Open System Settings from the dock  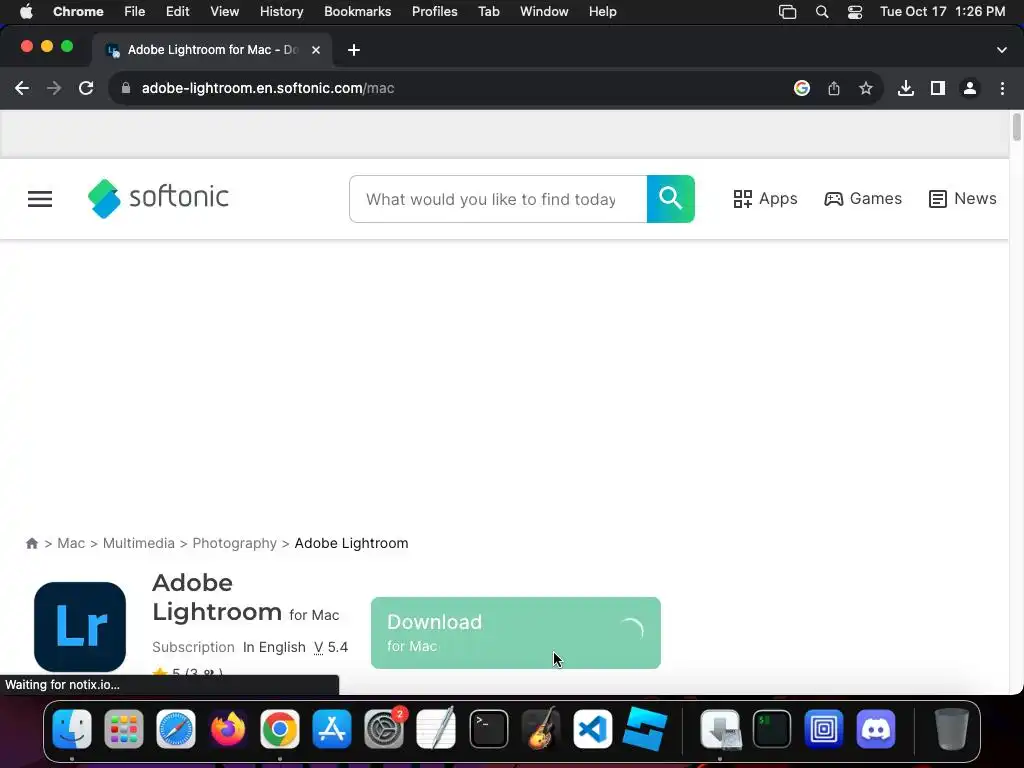click(384, 729)
